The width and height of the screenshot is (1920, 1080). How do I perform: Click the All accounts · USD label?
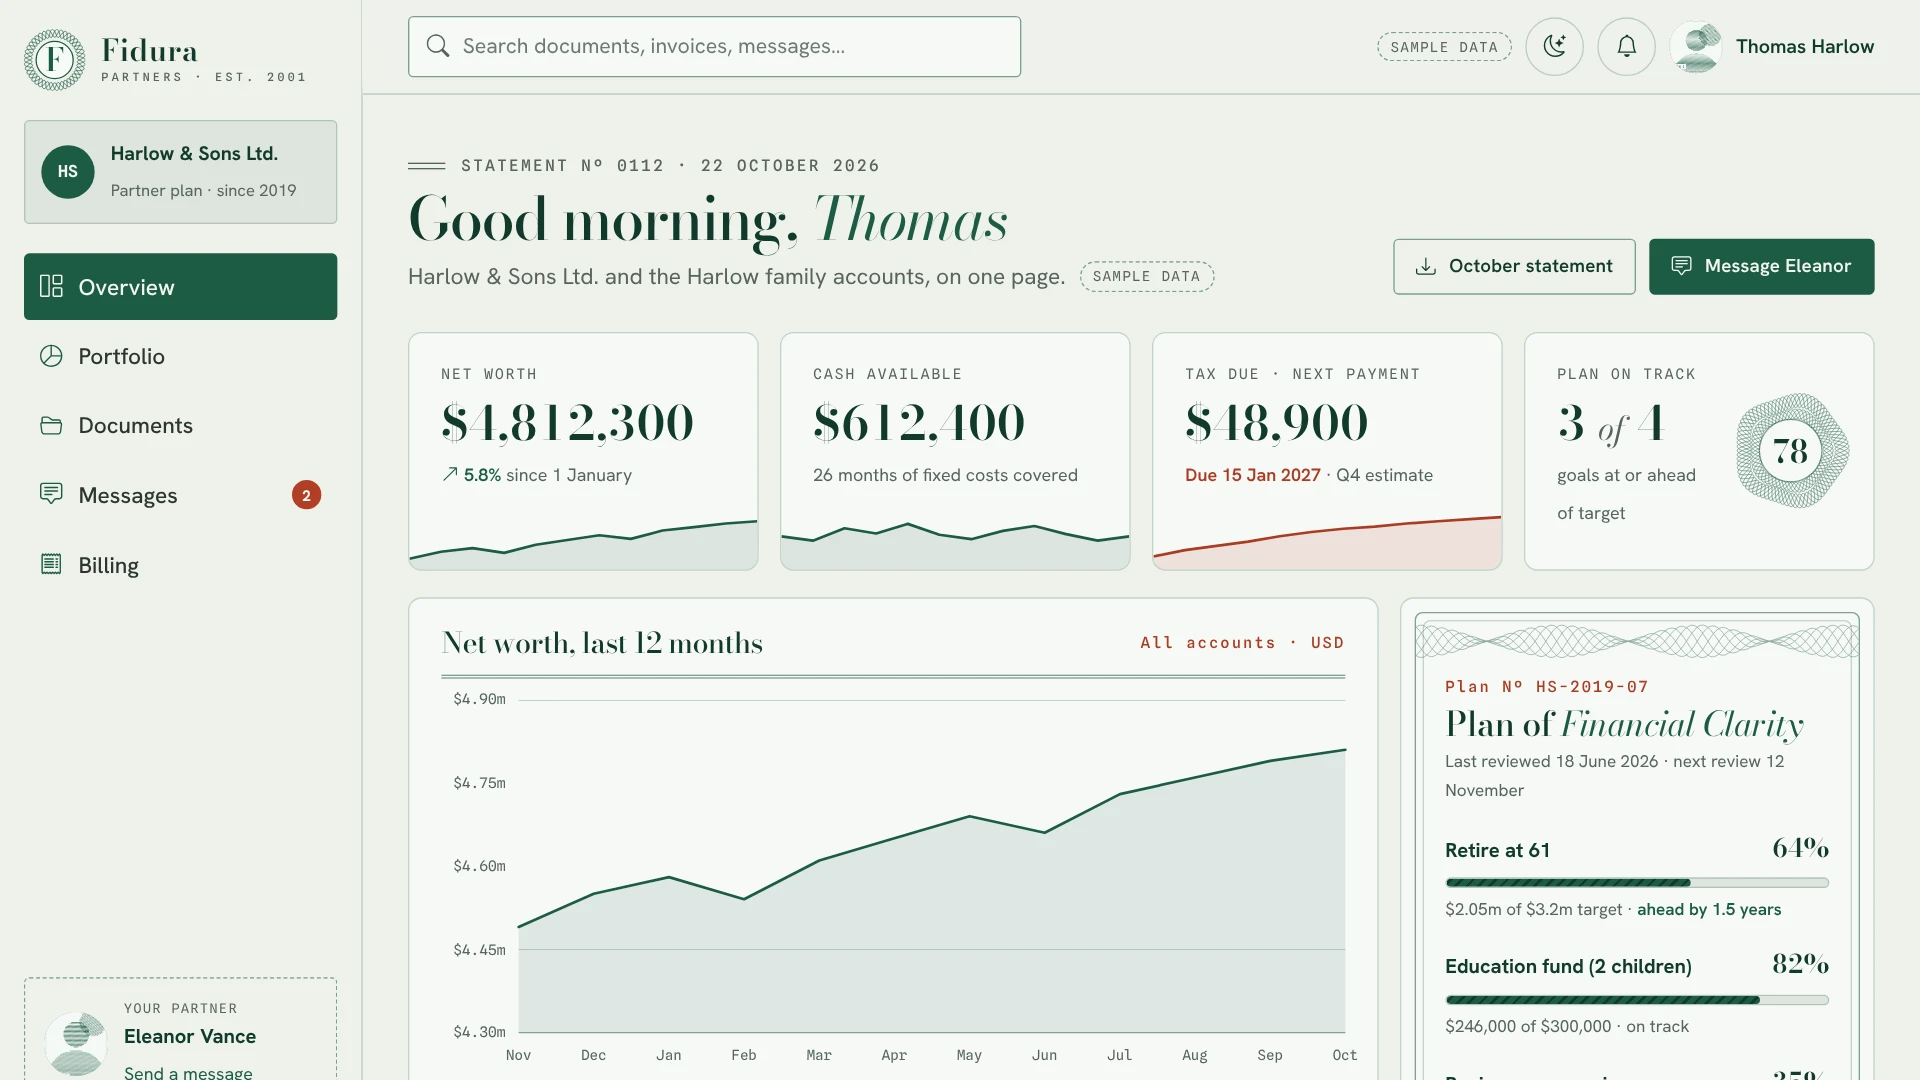pos(1242,643)
